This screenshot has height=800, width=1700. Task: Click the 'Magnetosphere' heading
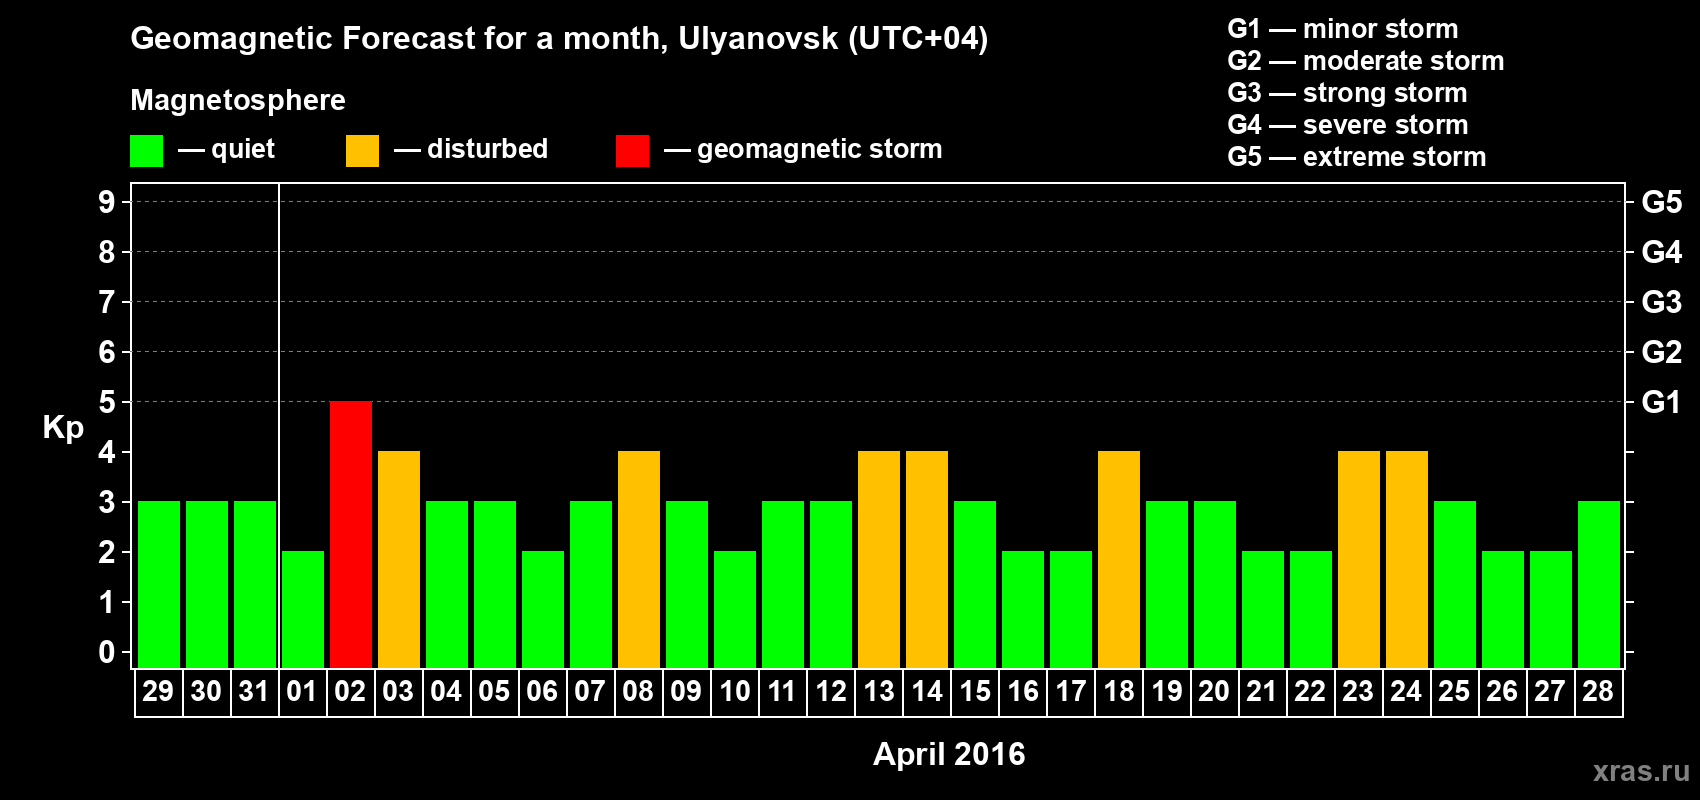tap(238, 100)
